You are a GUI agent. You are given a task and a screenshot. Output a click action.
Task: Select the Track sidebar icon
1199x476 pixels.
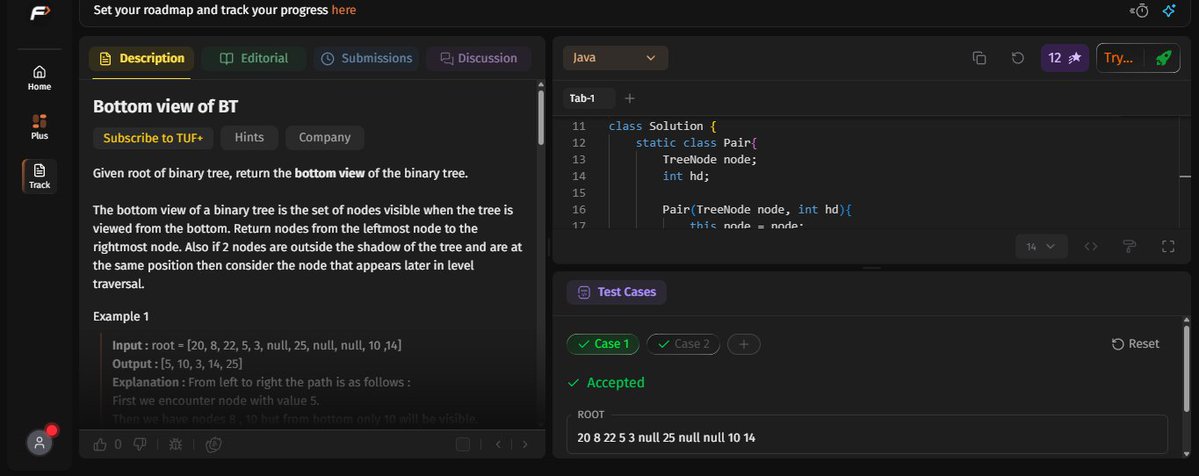39,177
